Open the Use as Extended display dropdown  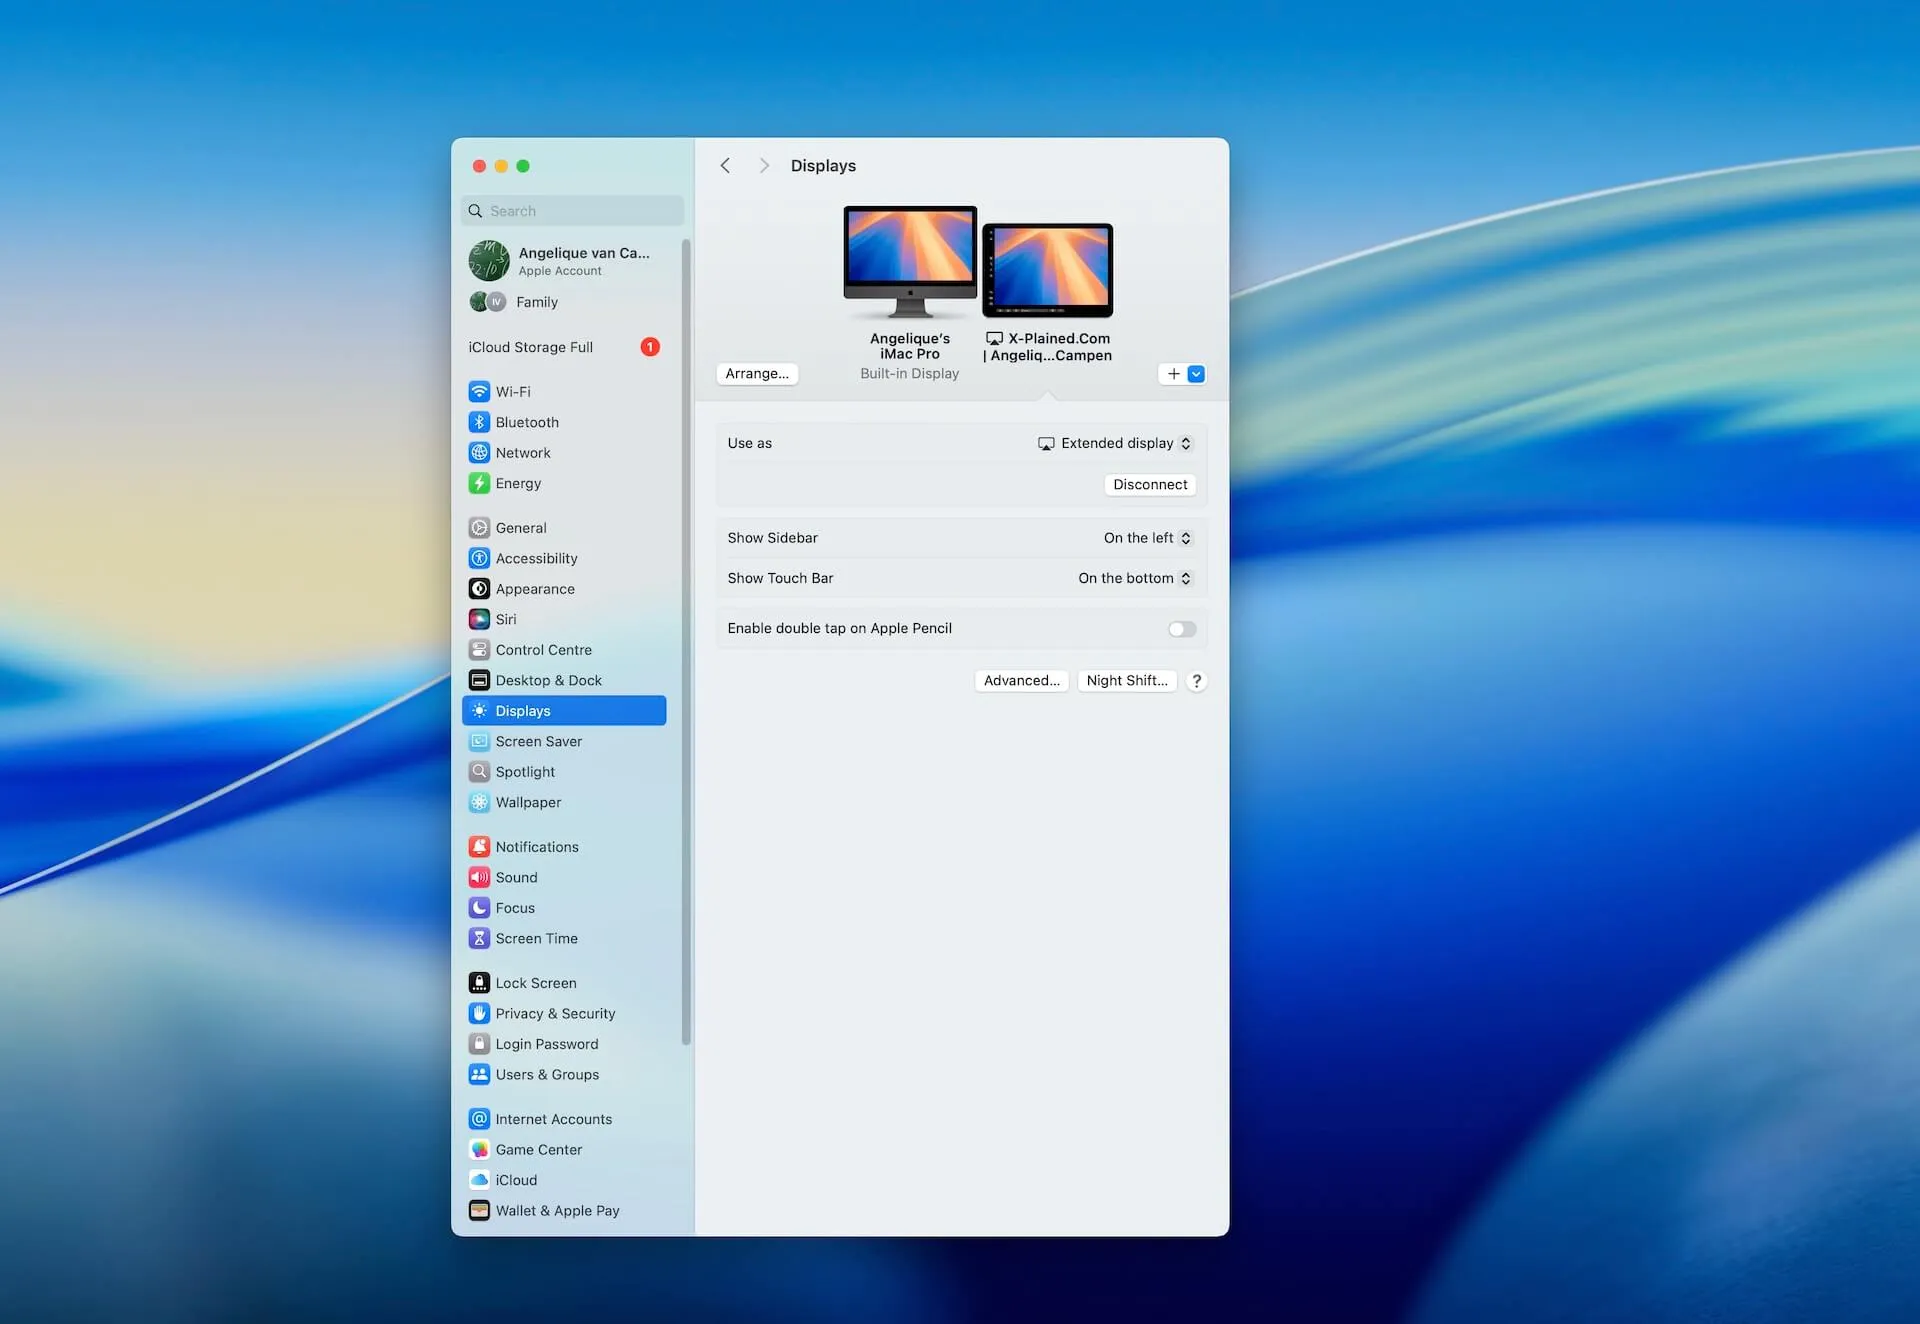[x=1115, y=443]
